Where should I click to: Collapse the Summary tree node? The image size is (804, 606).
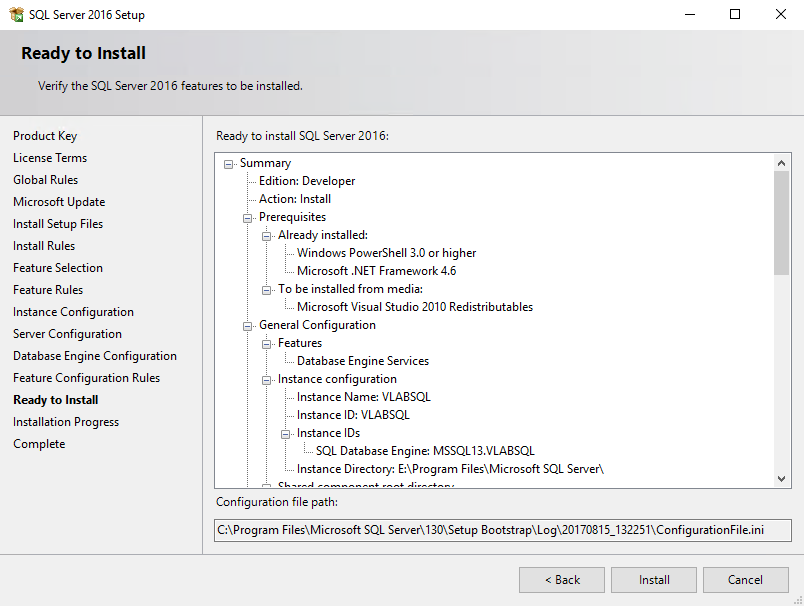(228, 164)
